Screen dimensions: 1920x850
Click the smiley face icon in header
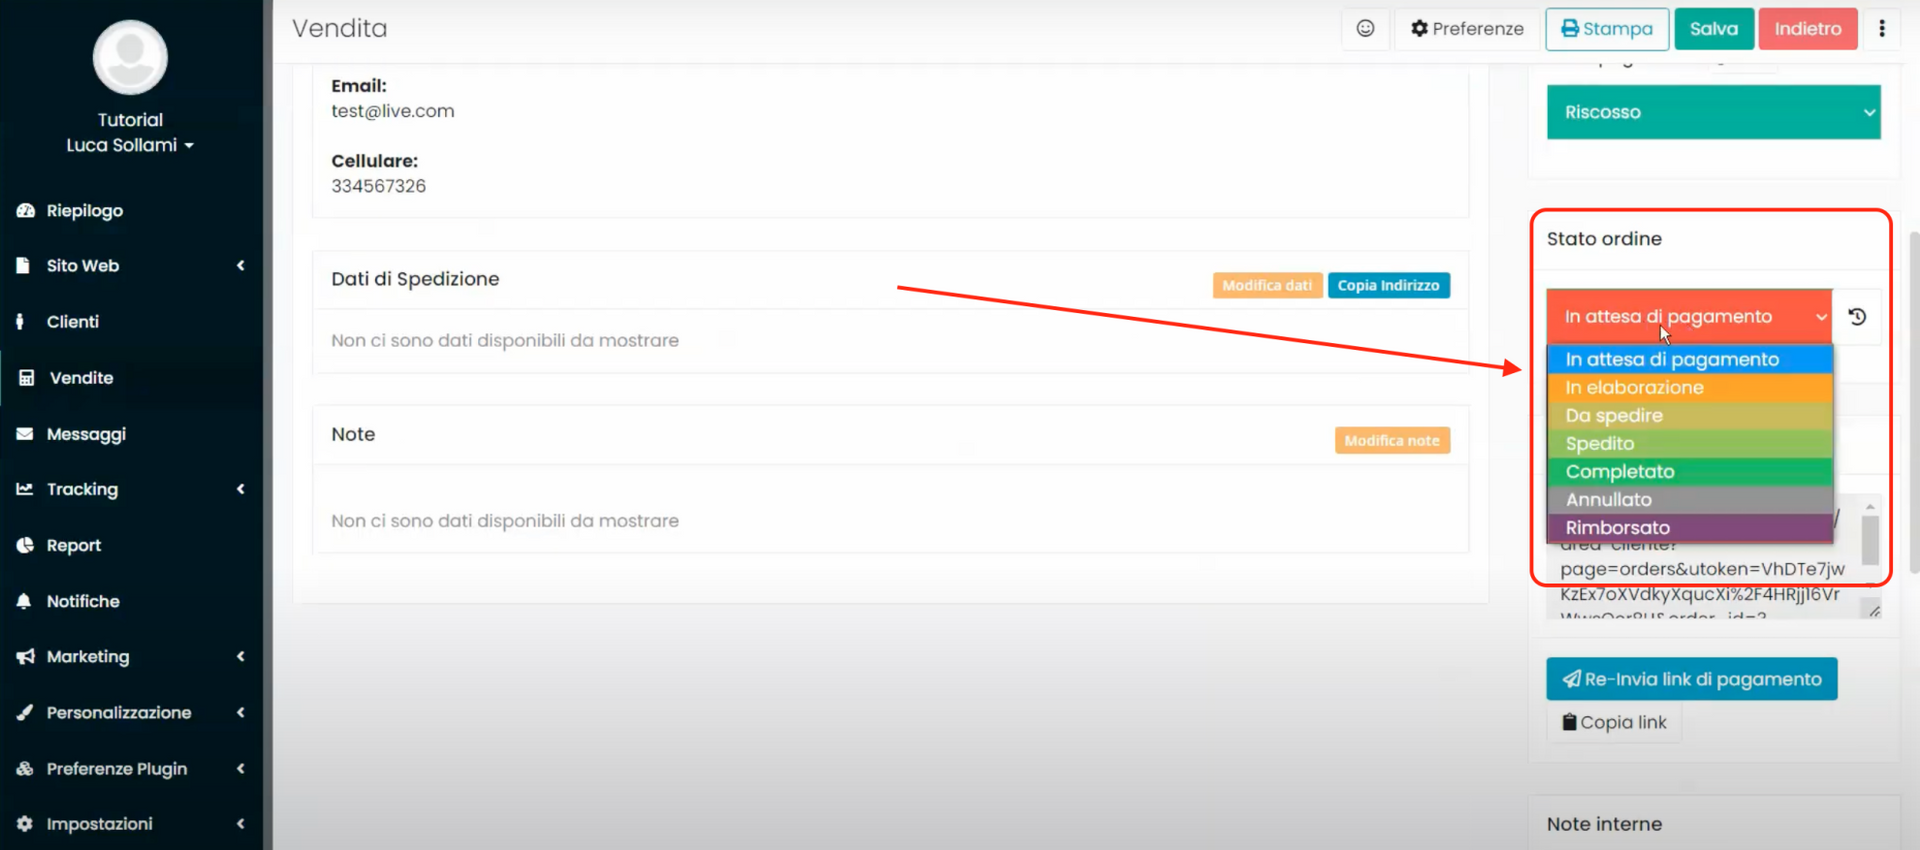pos(1365,28)
